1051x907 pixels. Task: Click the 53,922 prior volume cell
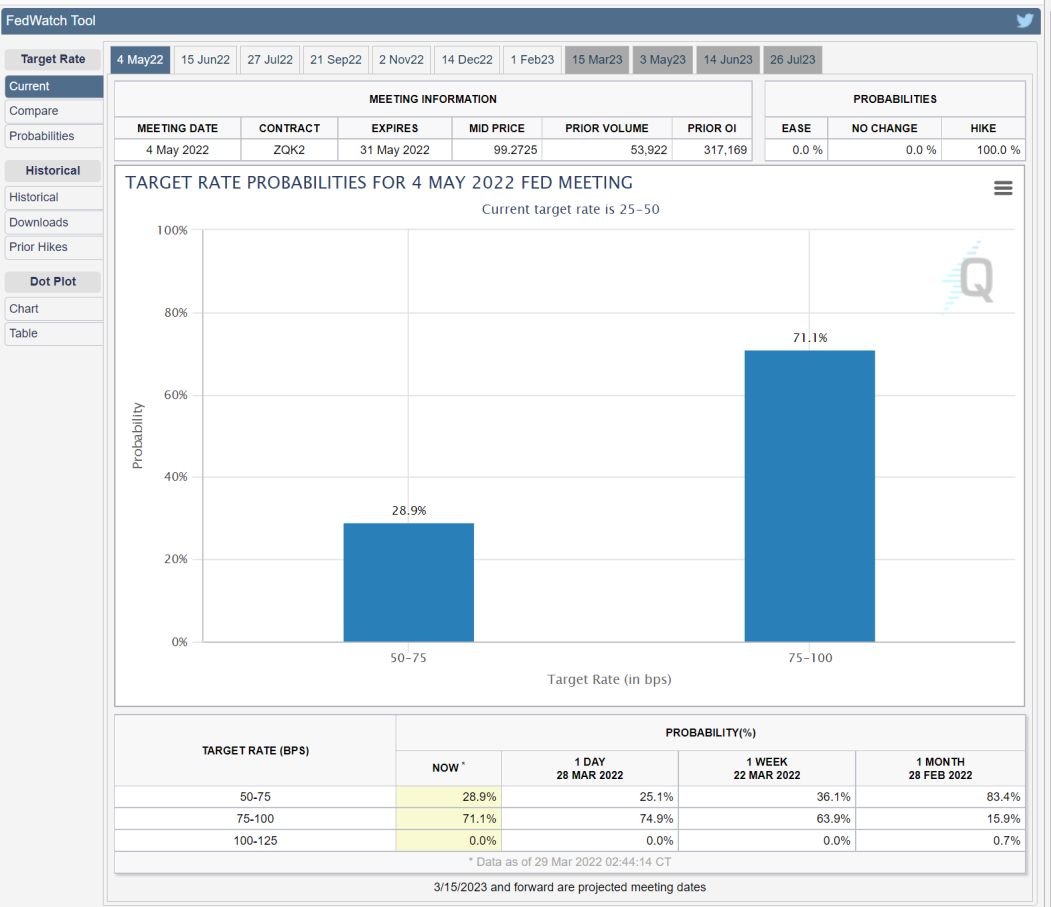pos(607,150)
